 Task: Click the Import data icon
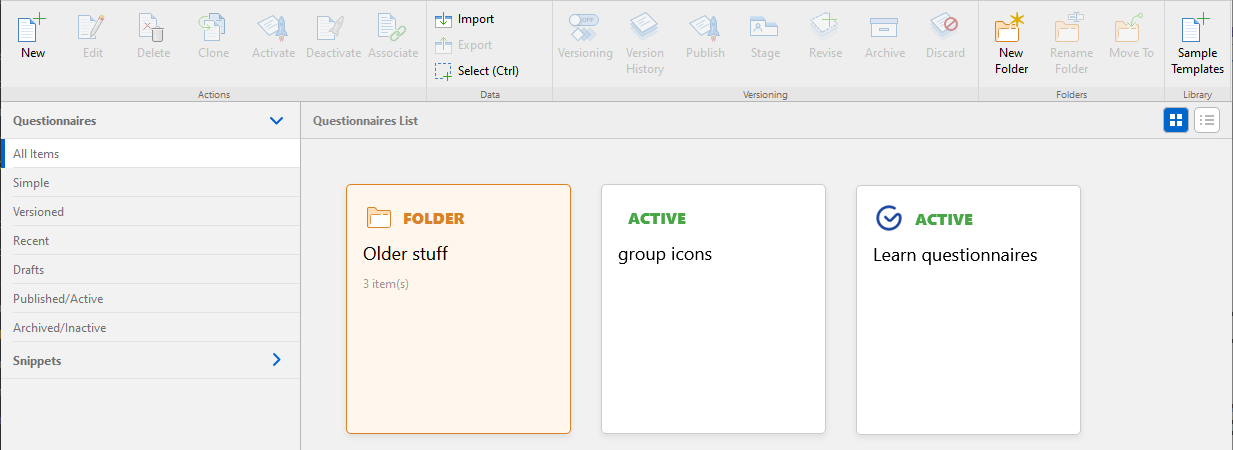pyautogui.click(x=444, y=19)
